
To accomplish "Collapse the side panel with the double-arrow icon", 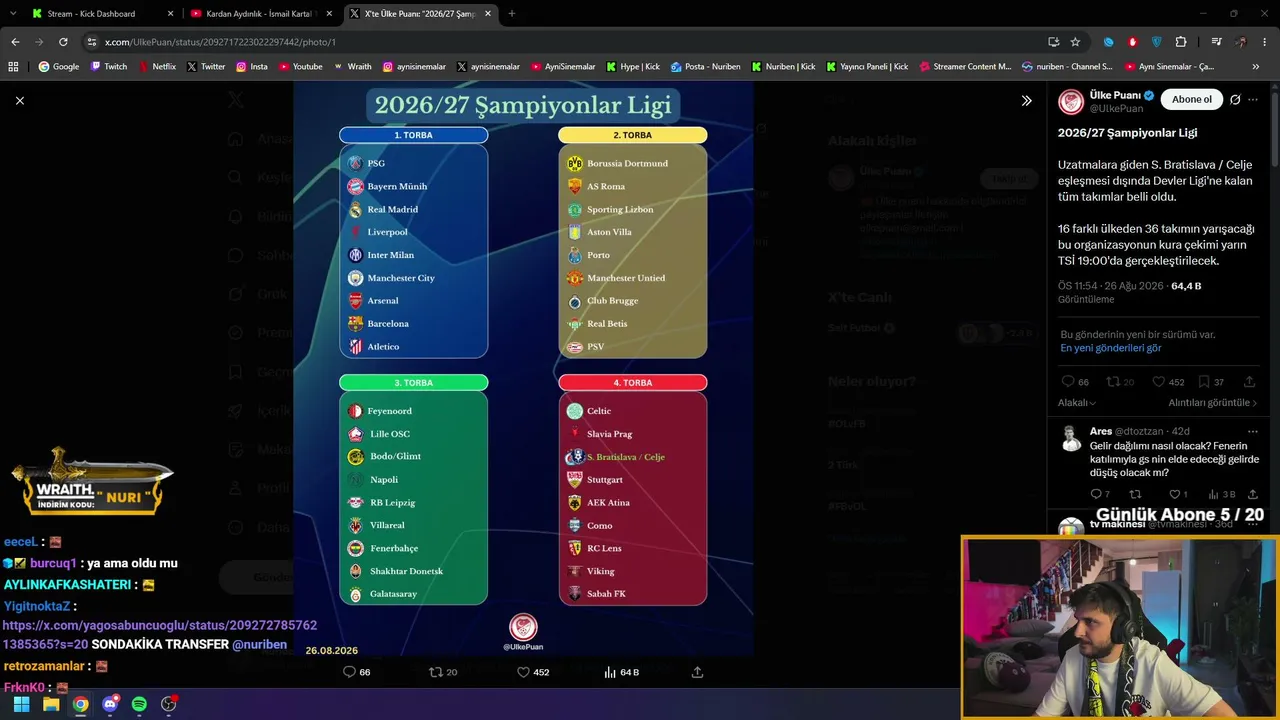I will [1026, 100].
